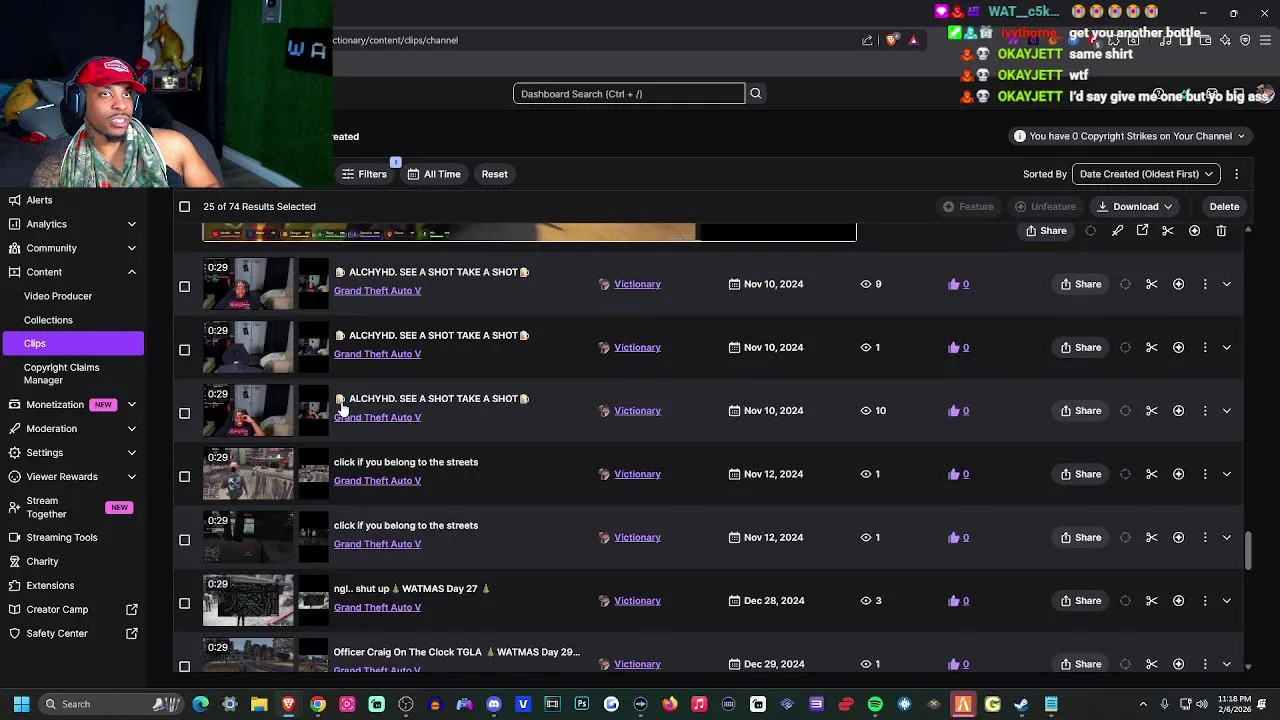
Task: Open the Windows Start button
Action: (21, 704)
